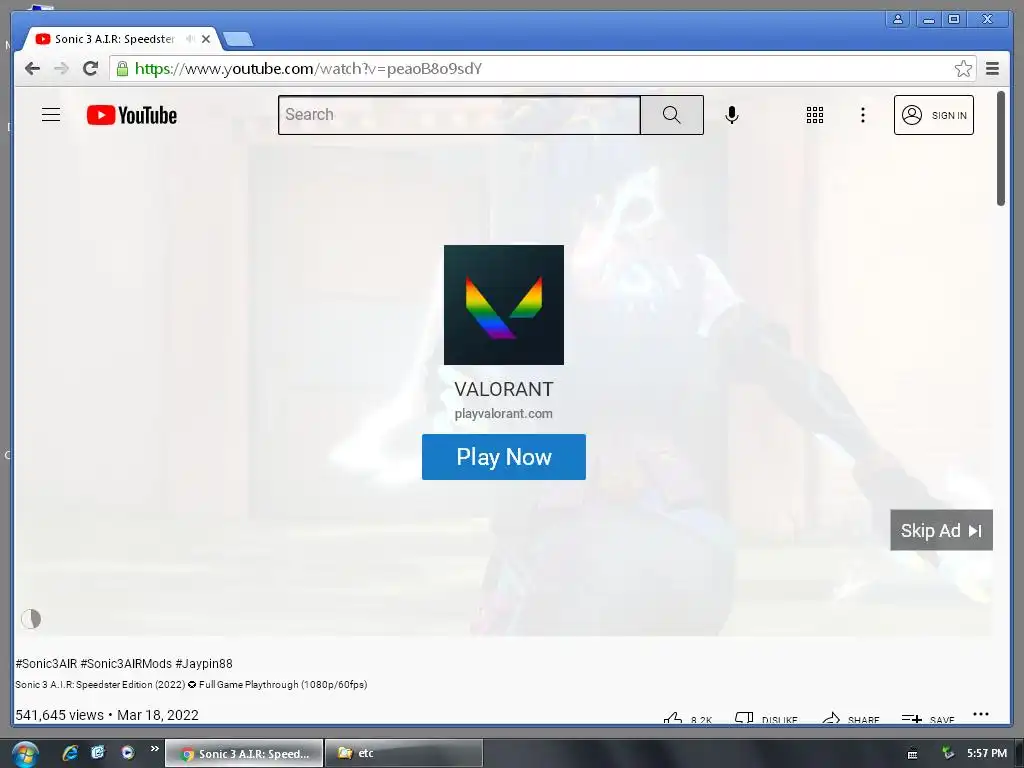This screenshot has width=1024, height=768.
Task: Search with voice microphone icon
Action: (731, 115)
